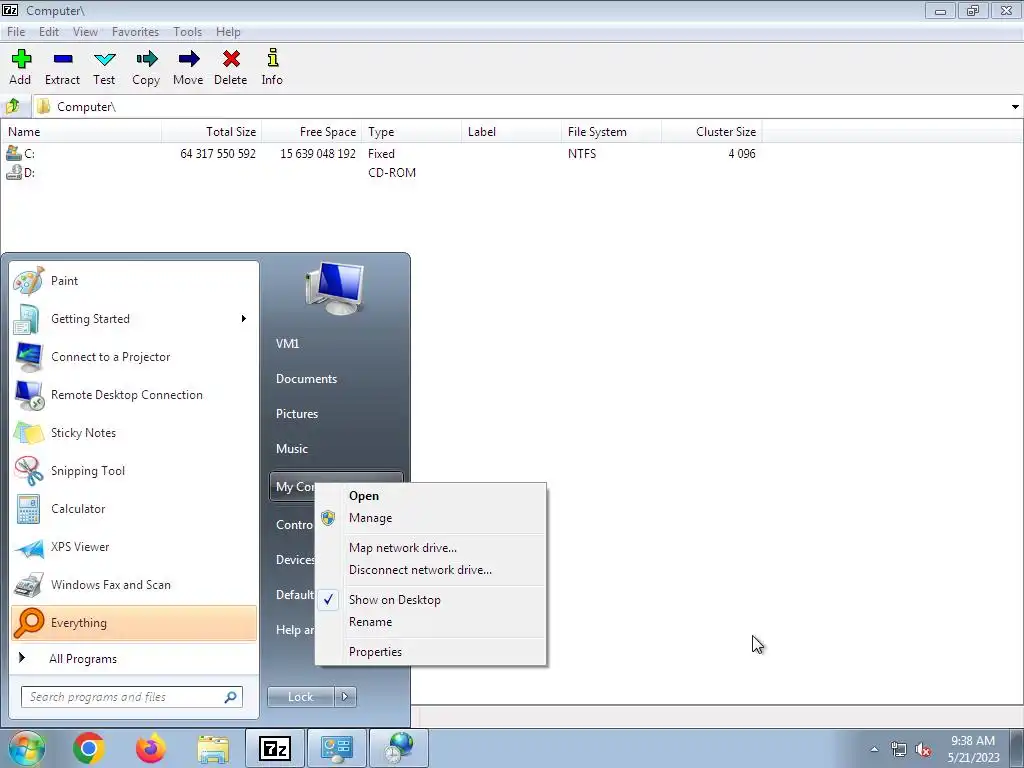
Task: Hit the red Delete X icon
Action: point(231,59)
